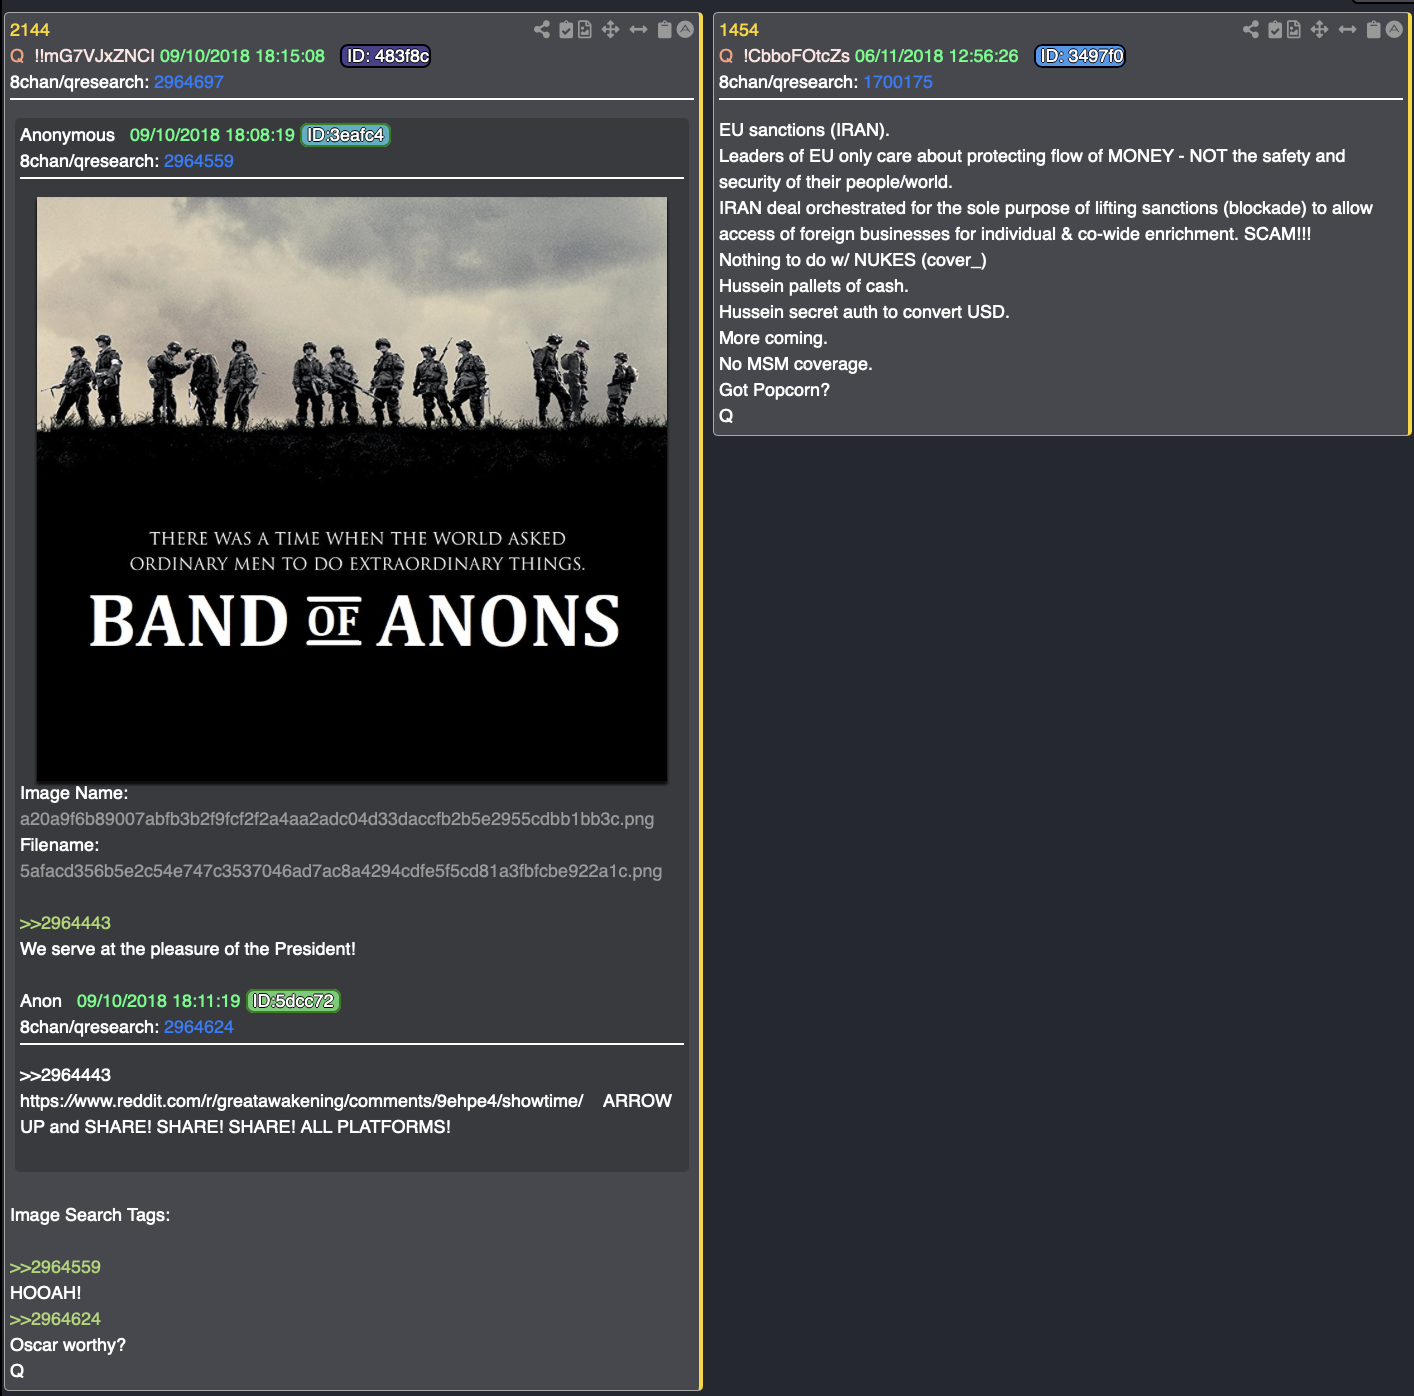The width and height of the screenshot is (1414, 1396).
Task: Click the circled A icon on post 1454
Action: [1394, 30]
